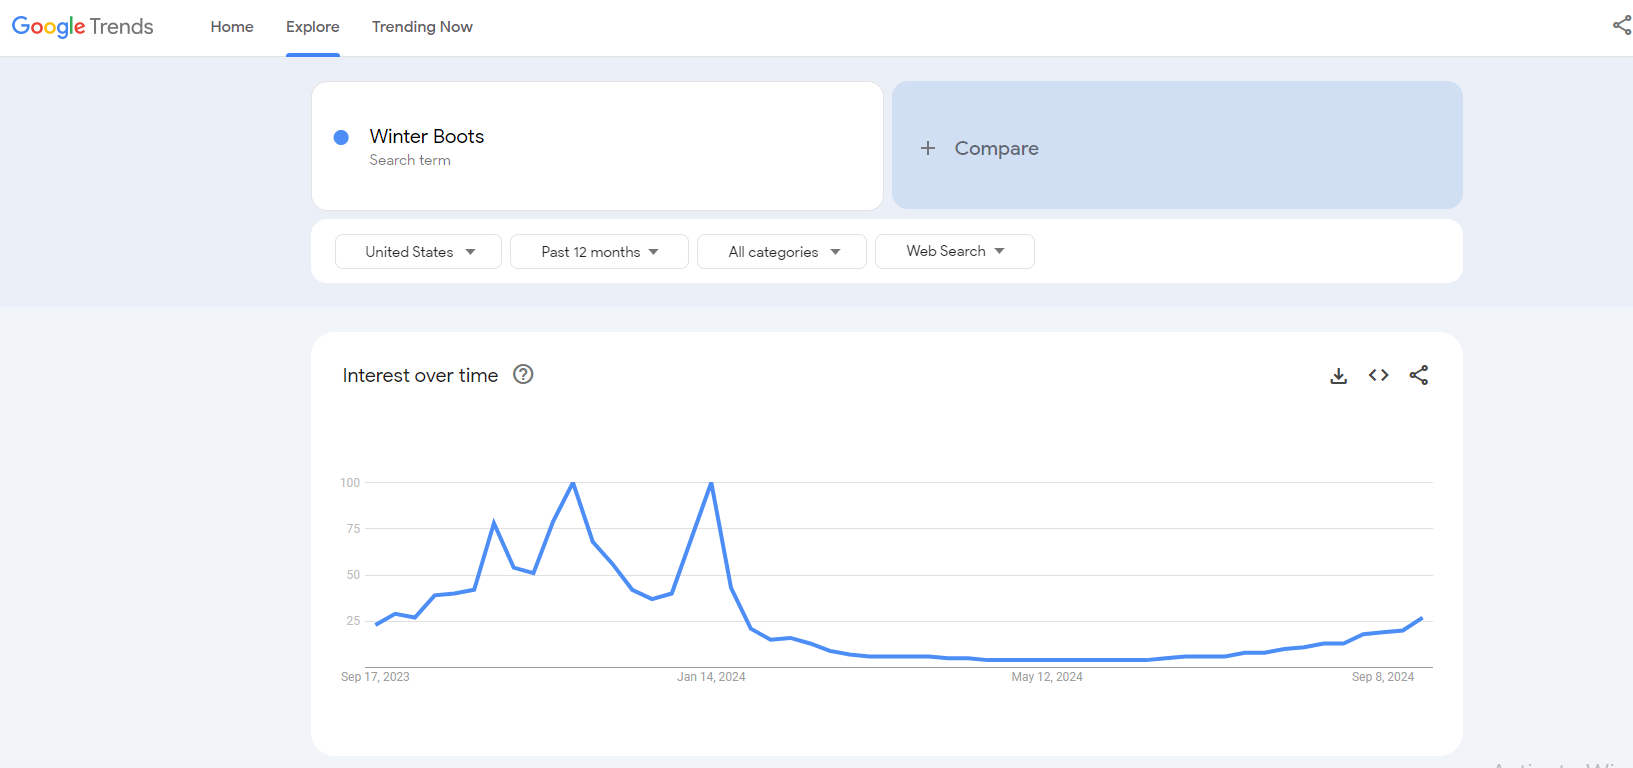Viewport: 1633px width, 768px height.
Task: Click the Jan 14, 2024 axis label
Action: [x=711, y=677]
